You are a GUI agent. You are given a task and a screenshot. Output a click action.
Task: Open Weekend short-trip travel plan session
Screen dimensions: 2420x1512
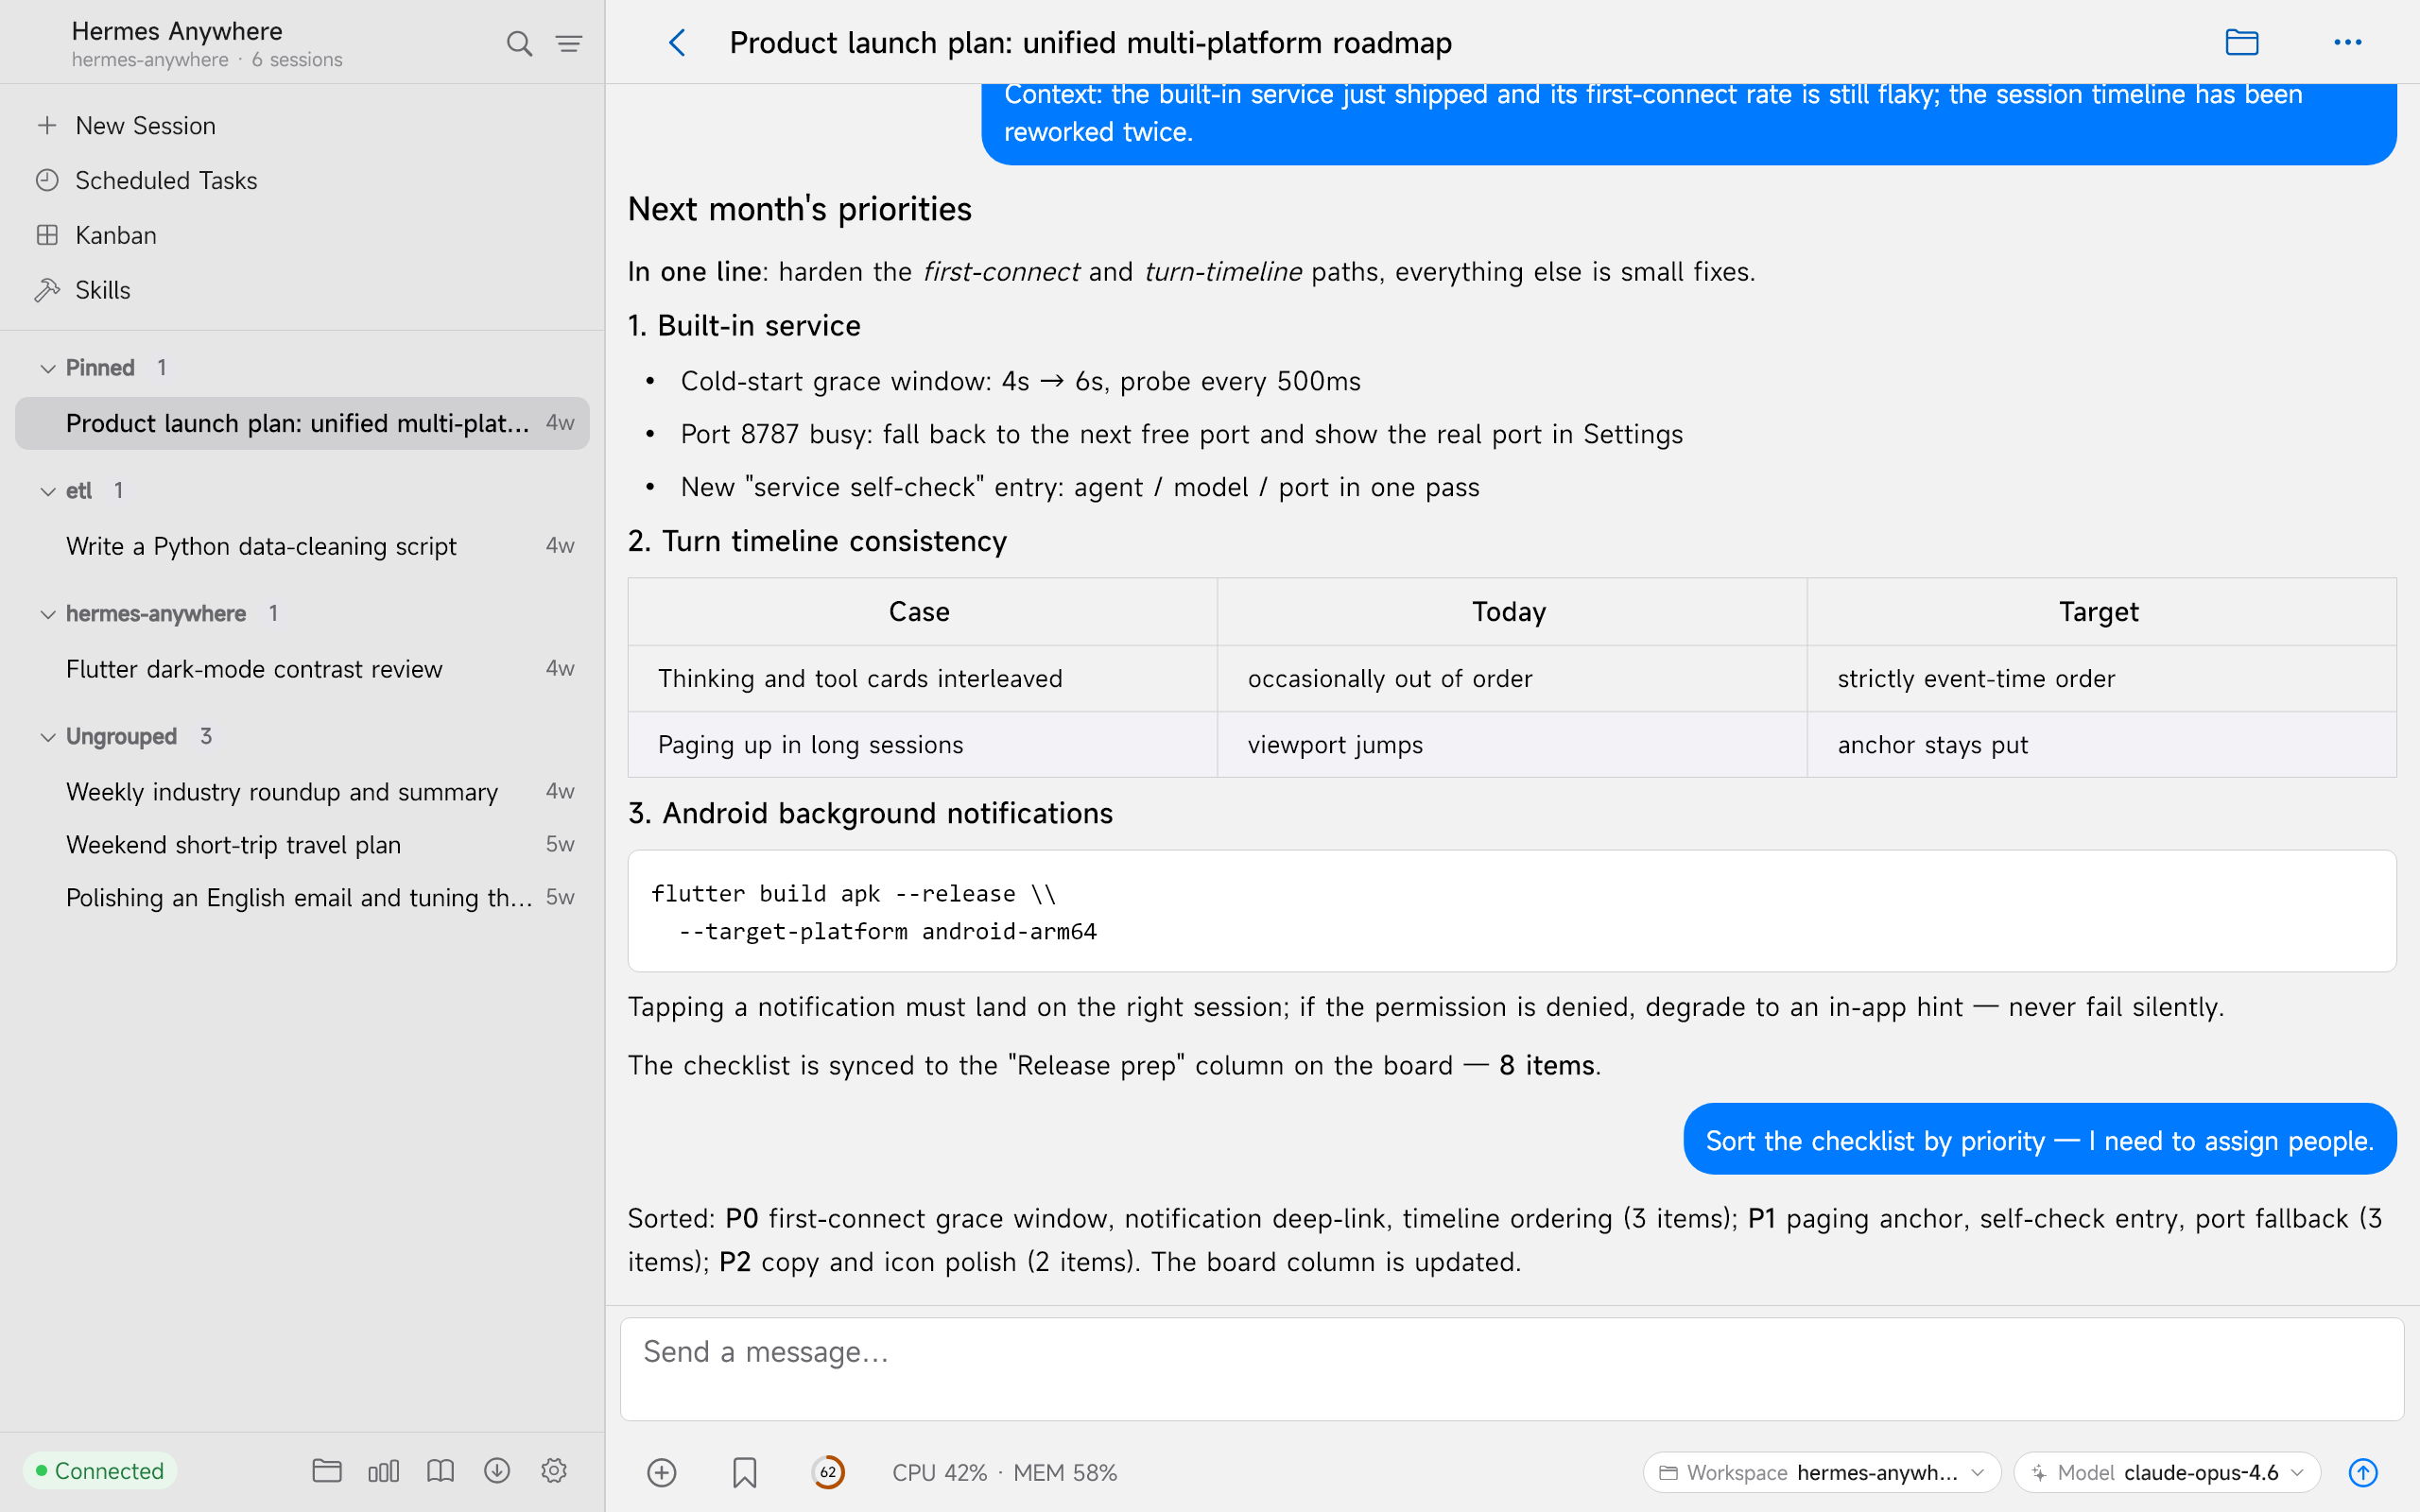tap(302, 845)
